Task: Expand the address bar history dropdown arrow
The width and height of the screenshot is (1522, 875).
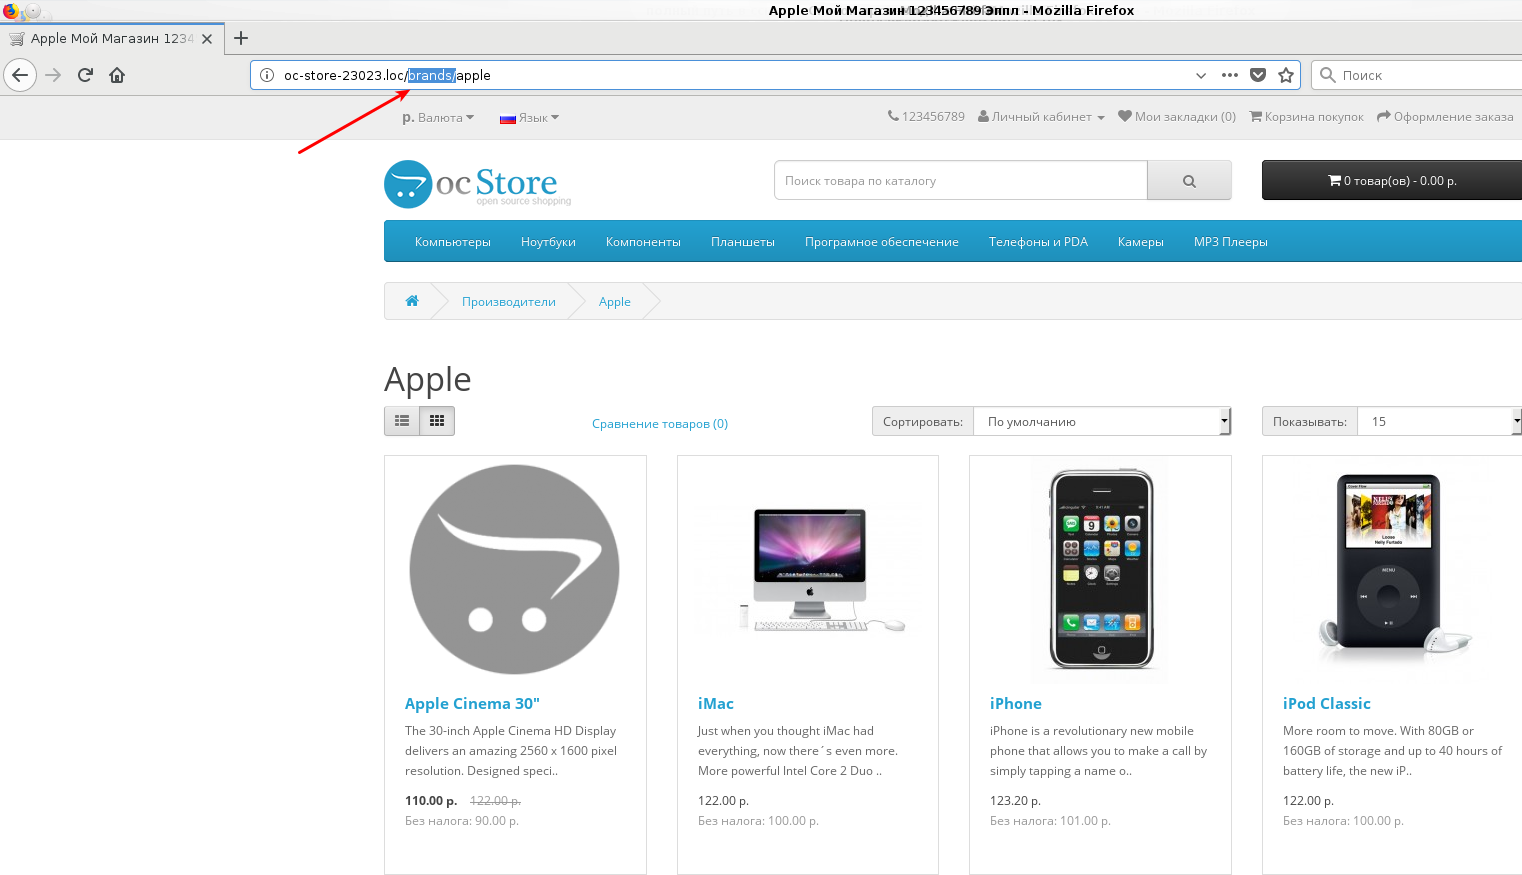Action: pyautogui.click(x=1201, y=75)
